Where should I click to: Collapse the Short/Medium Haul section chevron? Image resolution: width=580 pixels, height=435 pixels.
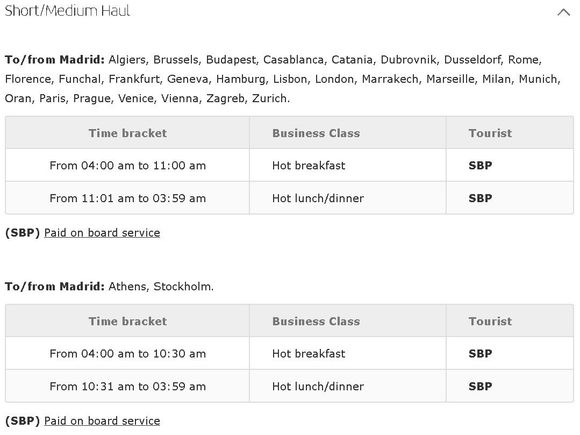pos(563,12)
